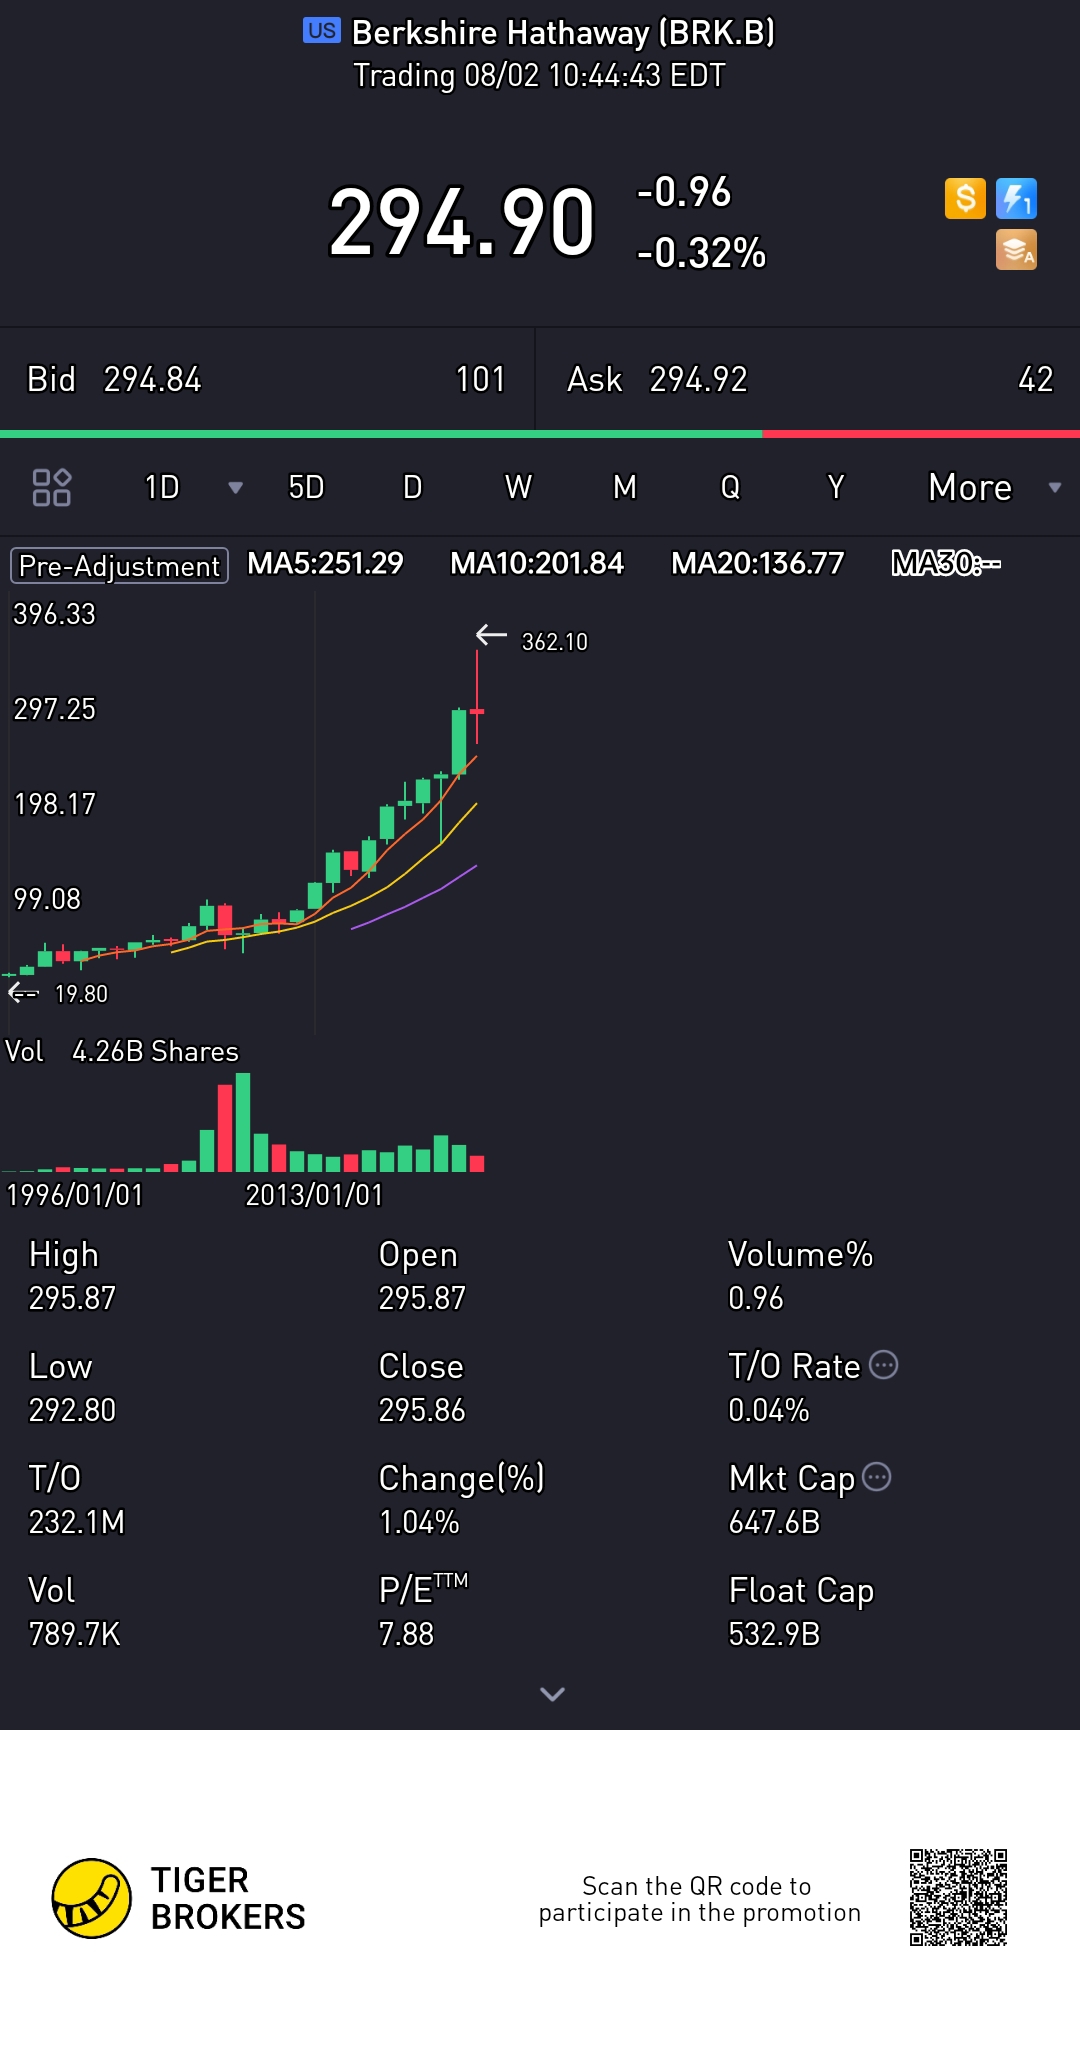
Task: Select the Q quarterly chart period
Action: pos(731,488)
